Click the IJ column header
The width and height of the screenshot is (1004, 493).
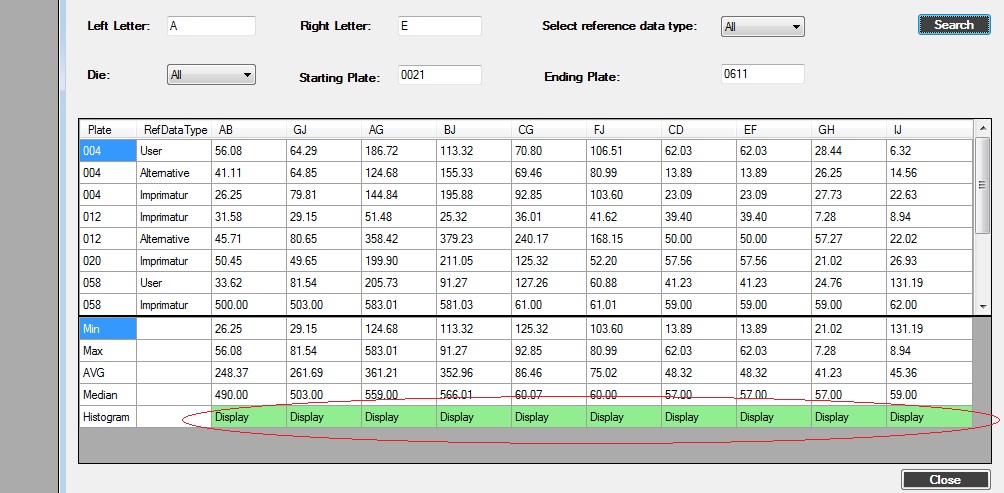click(x=930, y=130)
